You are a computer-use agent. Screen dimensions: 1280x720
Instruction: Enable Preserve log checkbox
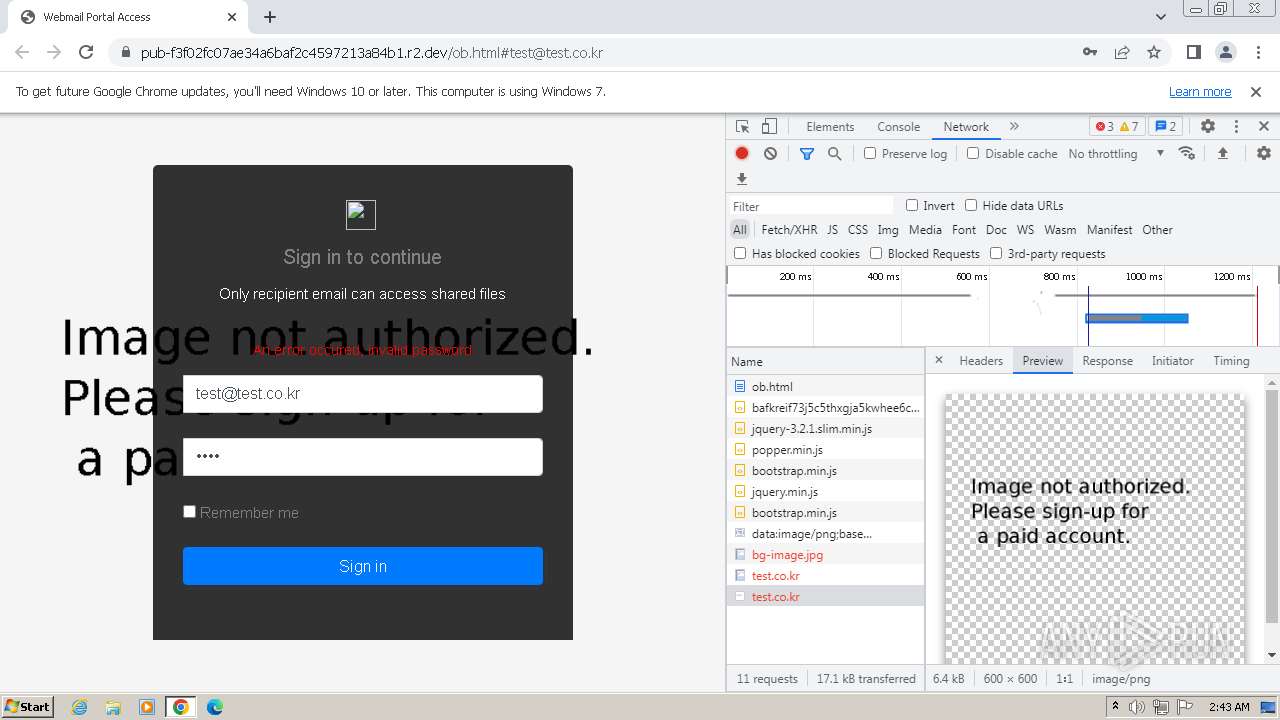click(x=870, y=153)
